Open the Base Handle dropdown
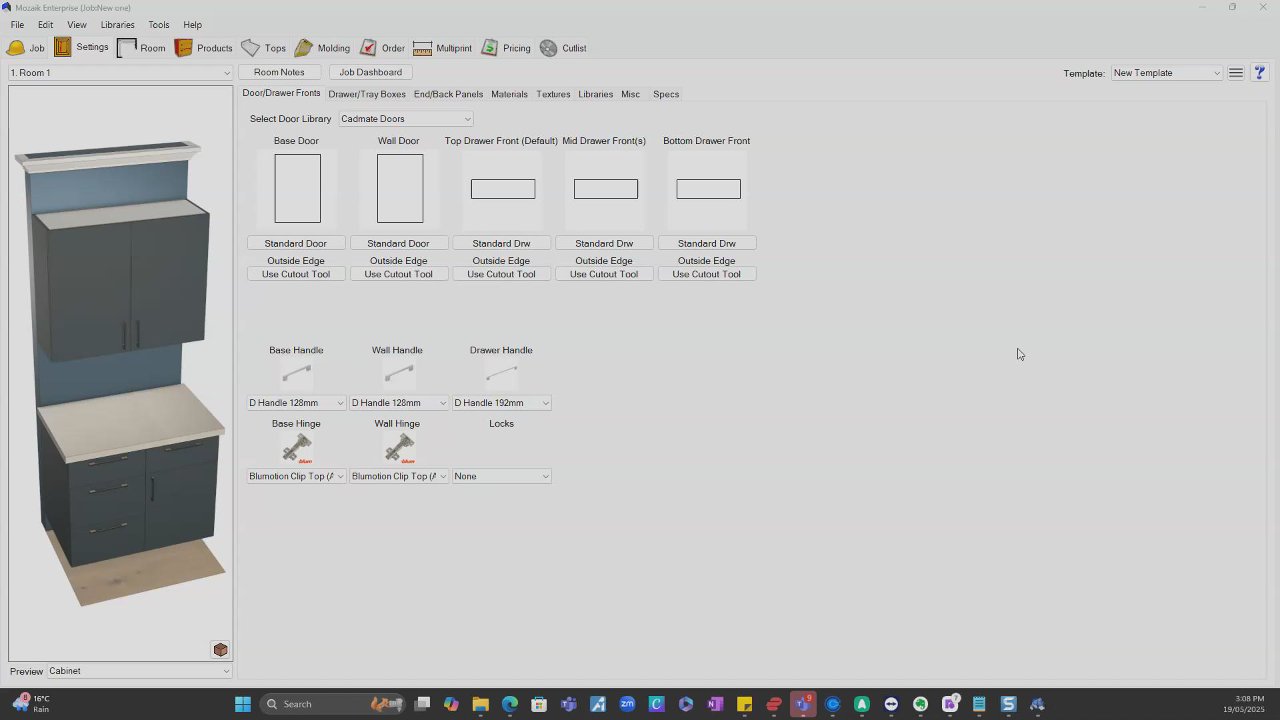This screenshot has width=1280, height=720. pyautogui.click(x=296, y=403)
